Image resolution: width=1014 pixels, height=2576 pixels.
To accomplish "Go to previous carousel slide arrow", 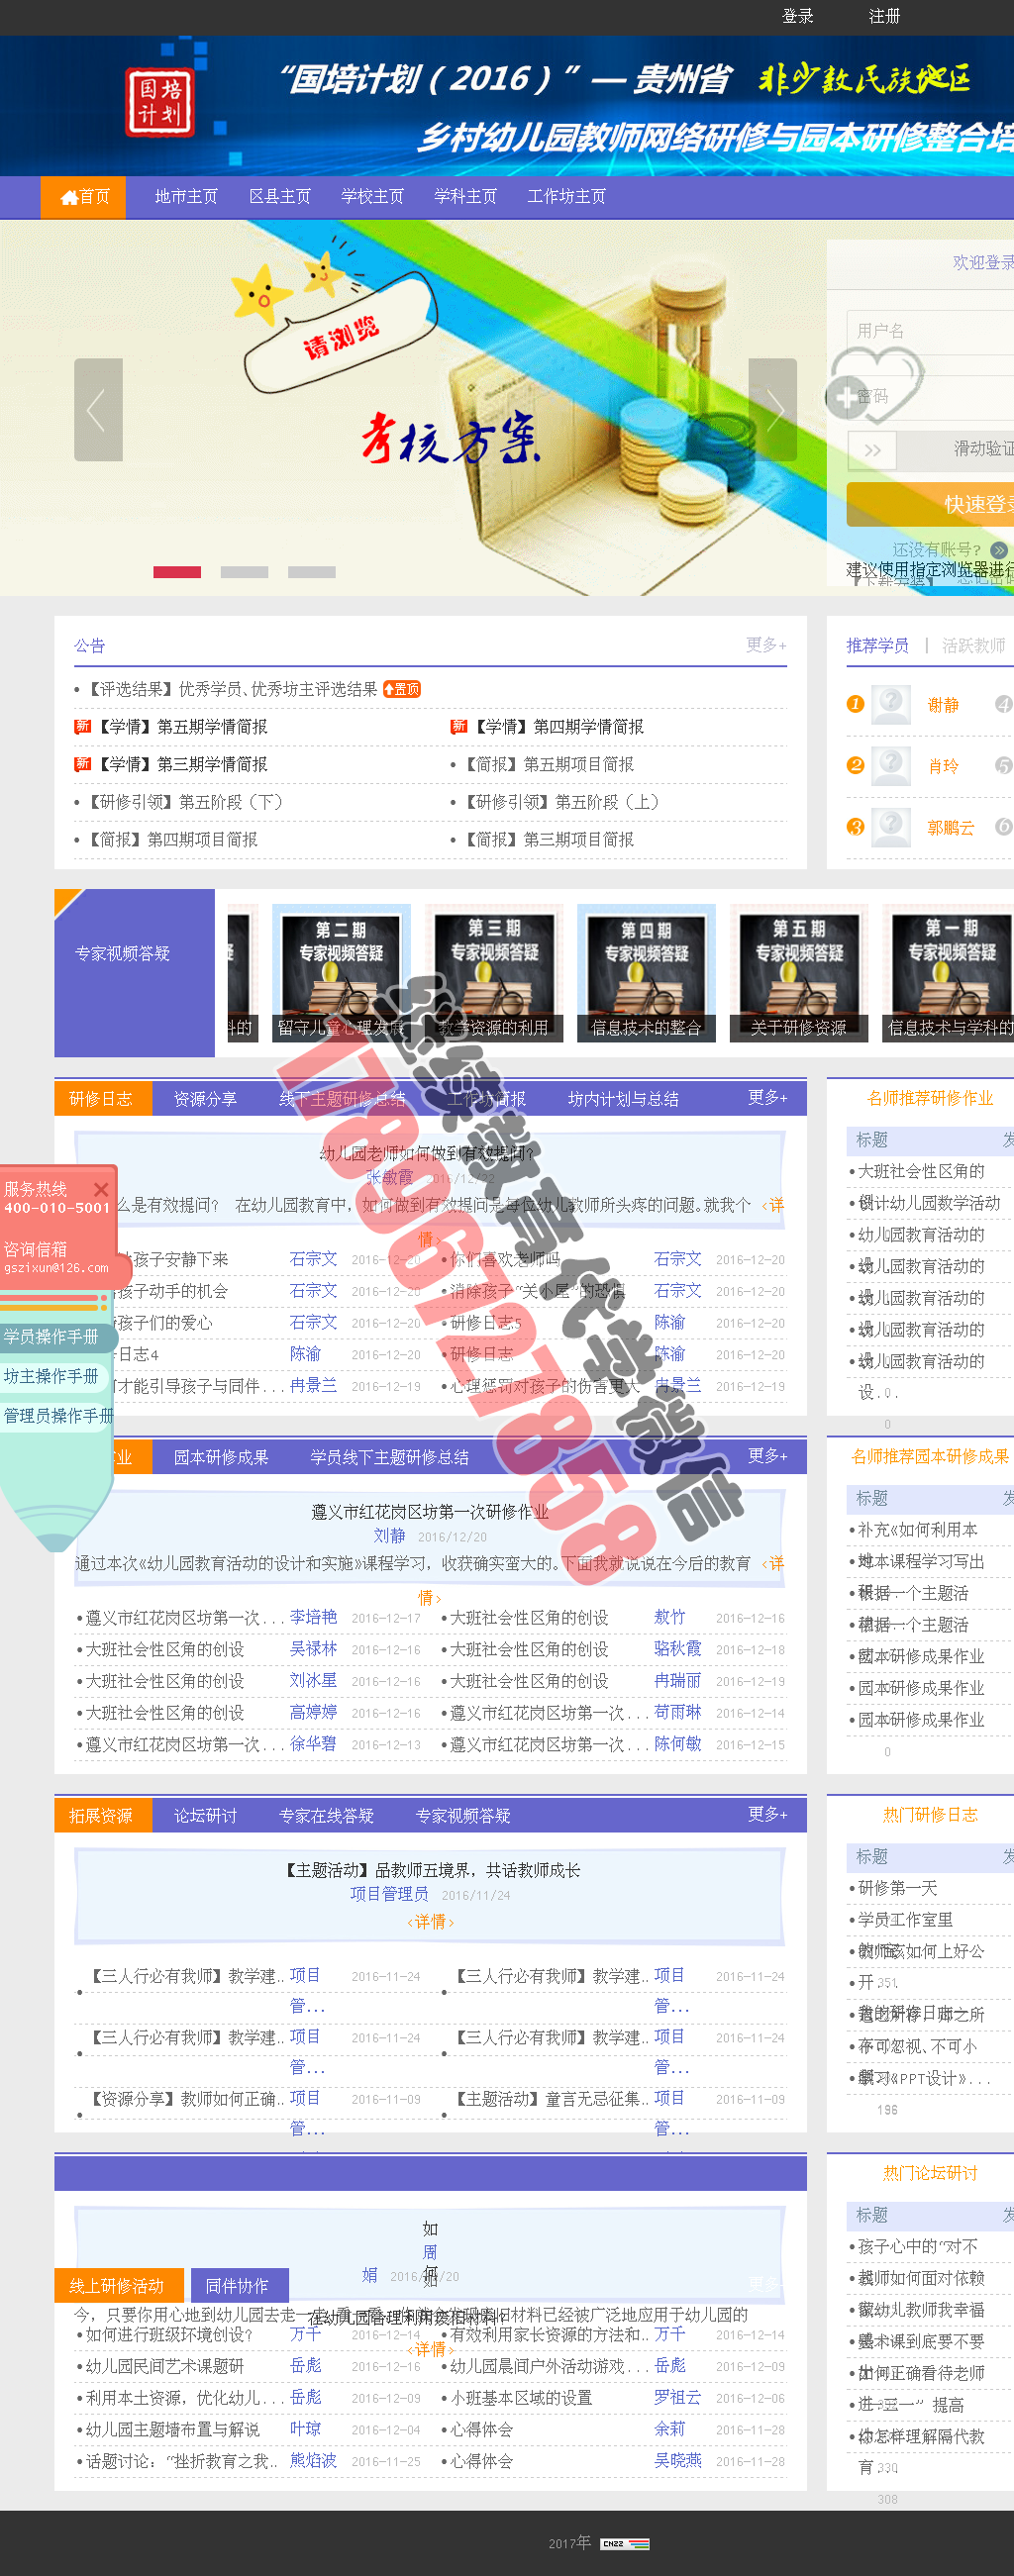I will click(98, 410).
